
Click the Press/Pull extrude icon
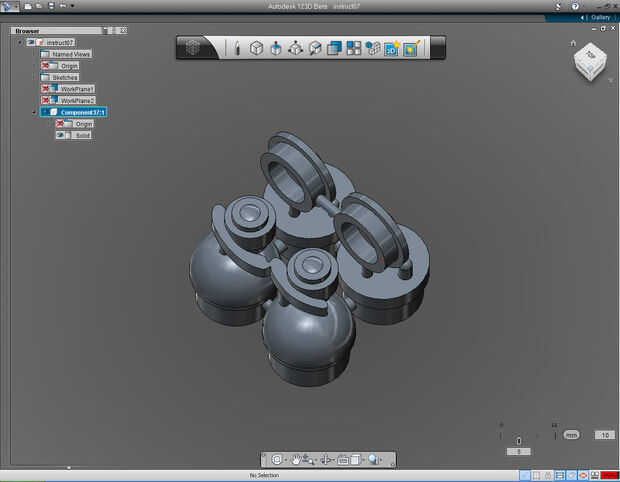276,48
